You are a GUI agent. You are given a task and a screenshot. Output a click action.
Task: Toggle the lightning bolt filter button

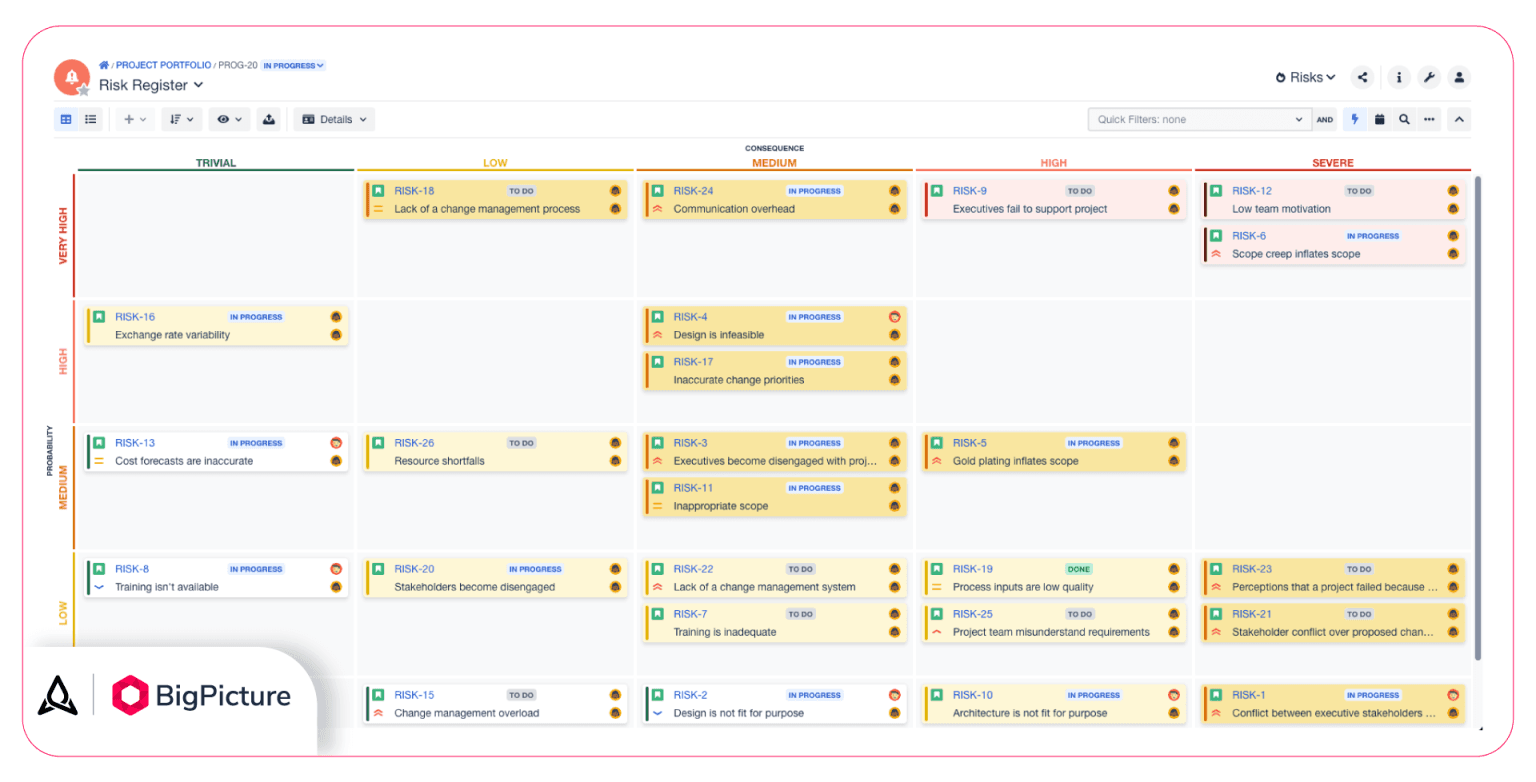pos(1355,119)
